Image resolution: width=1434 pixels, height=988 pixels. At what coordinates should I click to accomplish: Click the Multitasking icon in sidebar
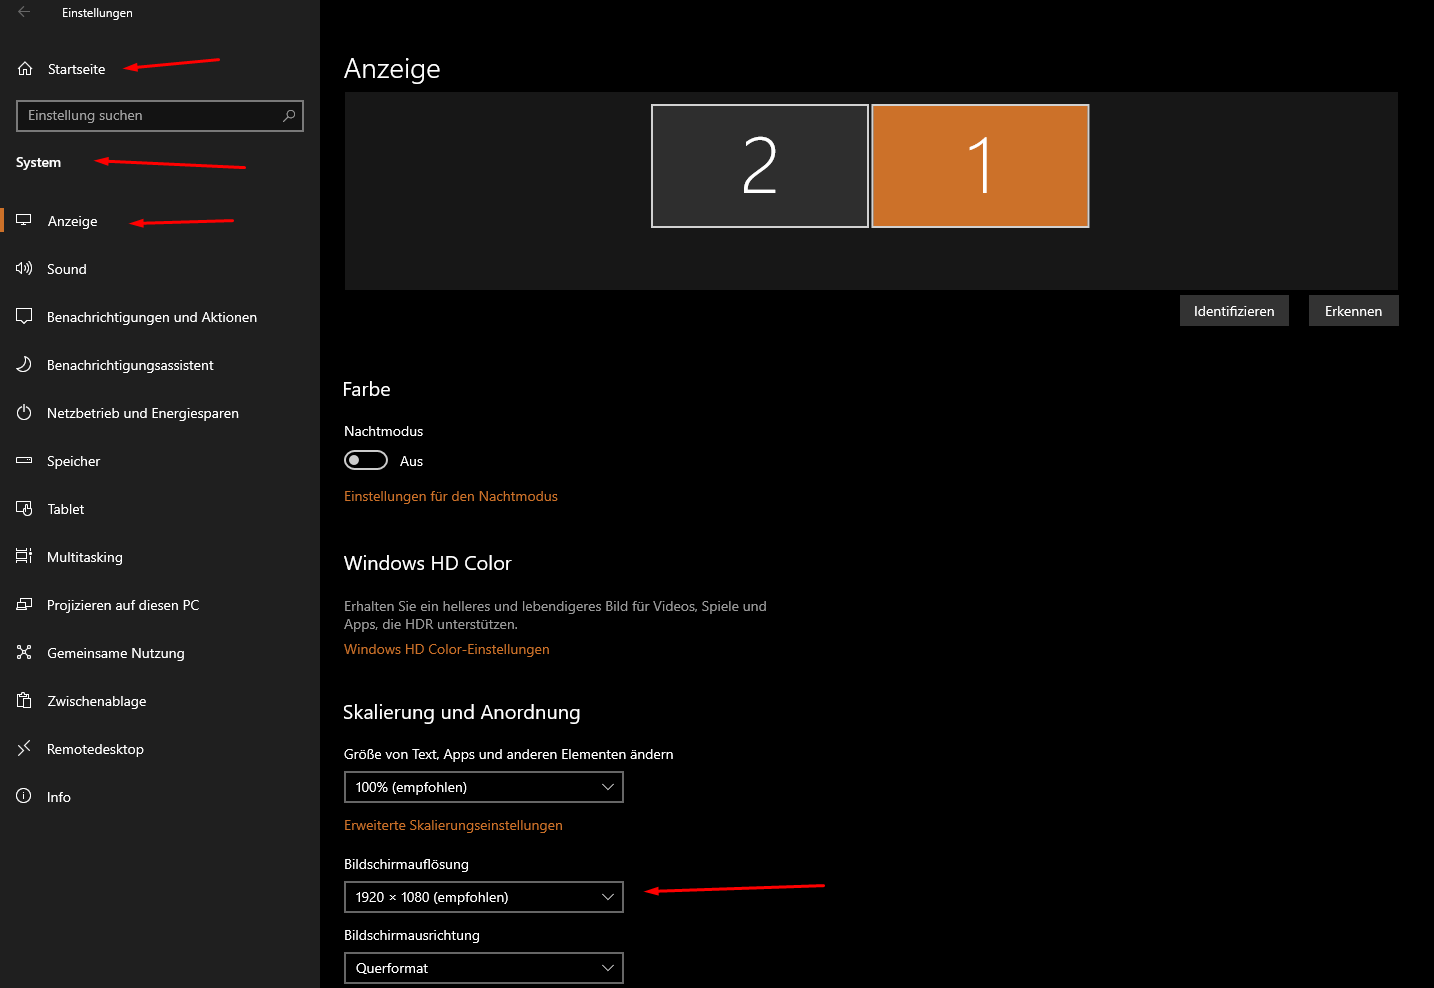point(24,556)
